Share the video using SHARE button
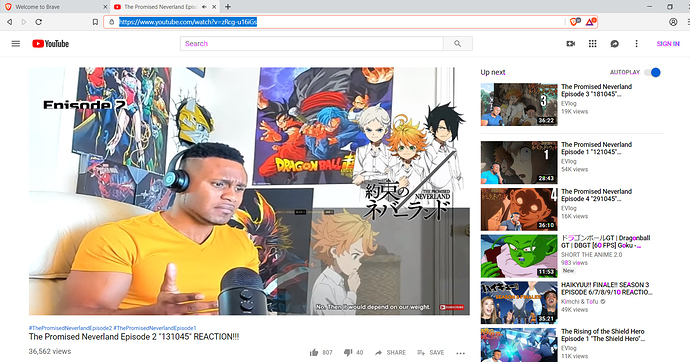The image size is (690, 362). click(390, 352)
